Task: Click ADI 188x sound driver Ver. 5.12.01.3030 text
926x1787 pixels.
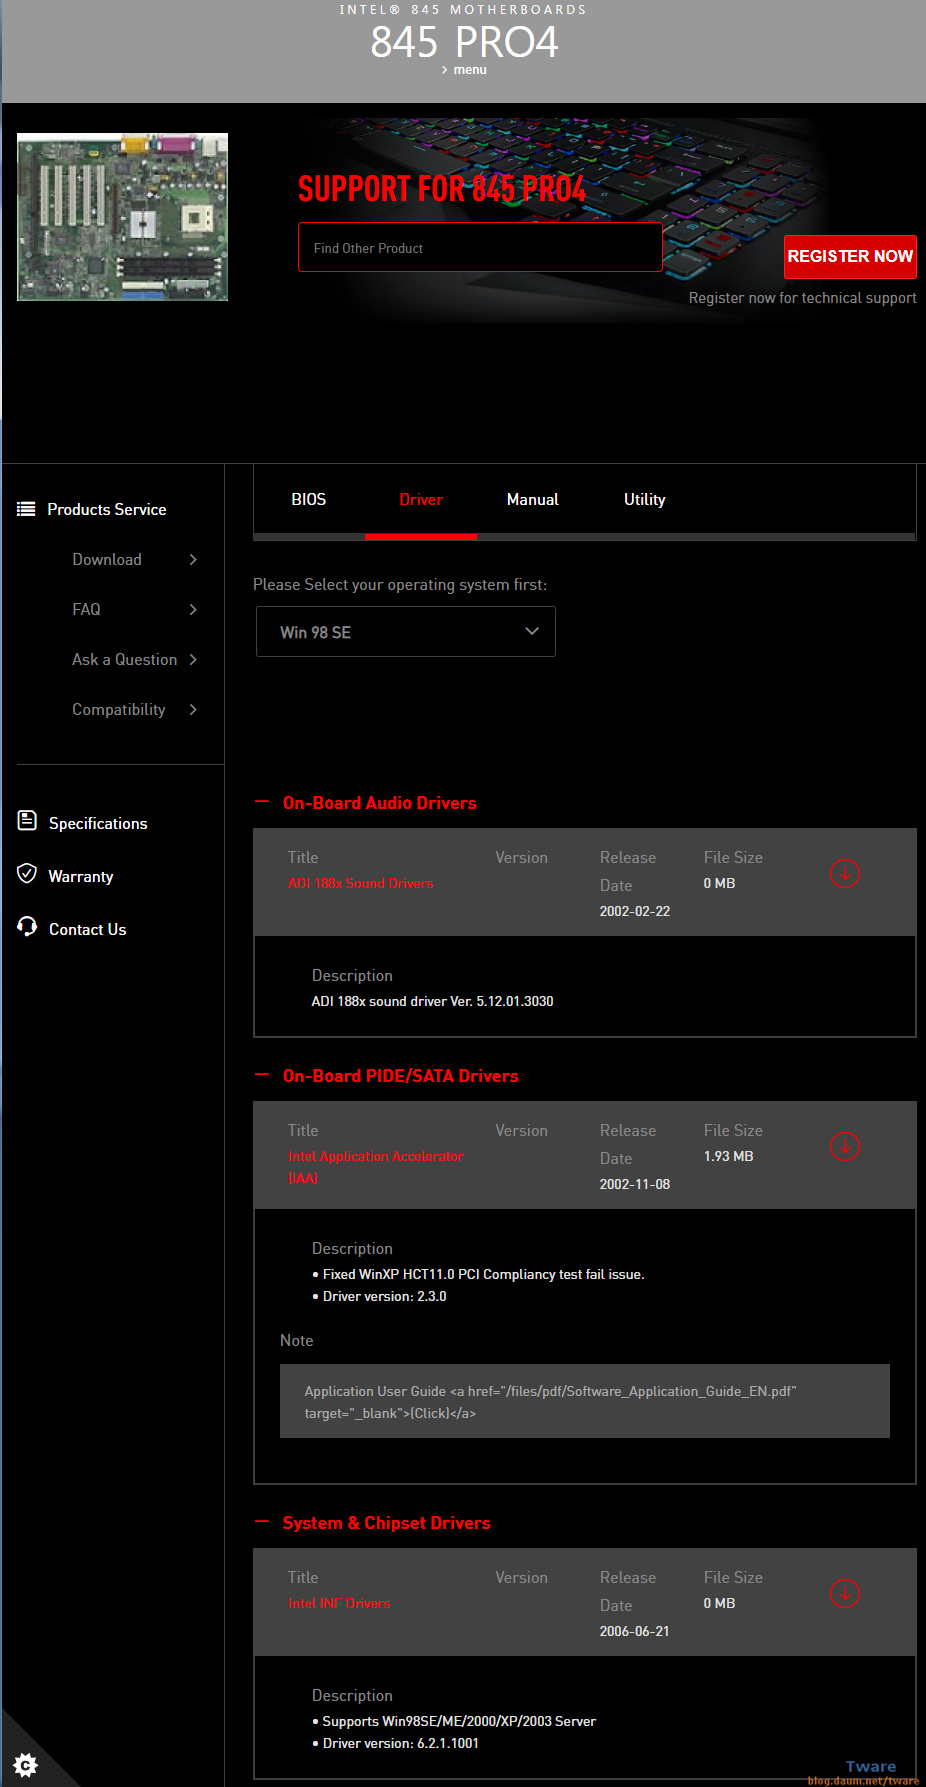Action: (x=432, y=1001)
